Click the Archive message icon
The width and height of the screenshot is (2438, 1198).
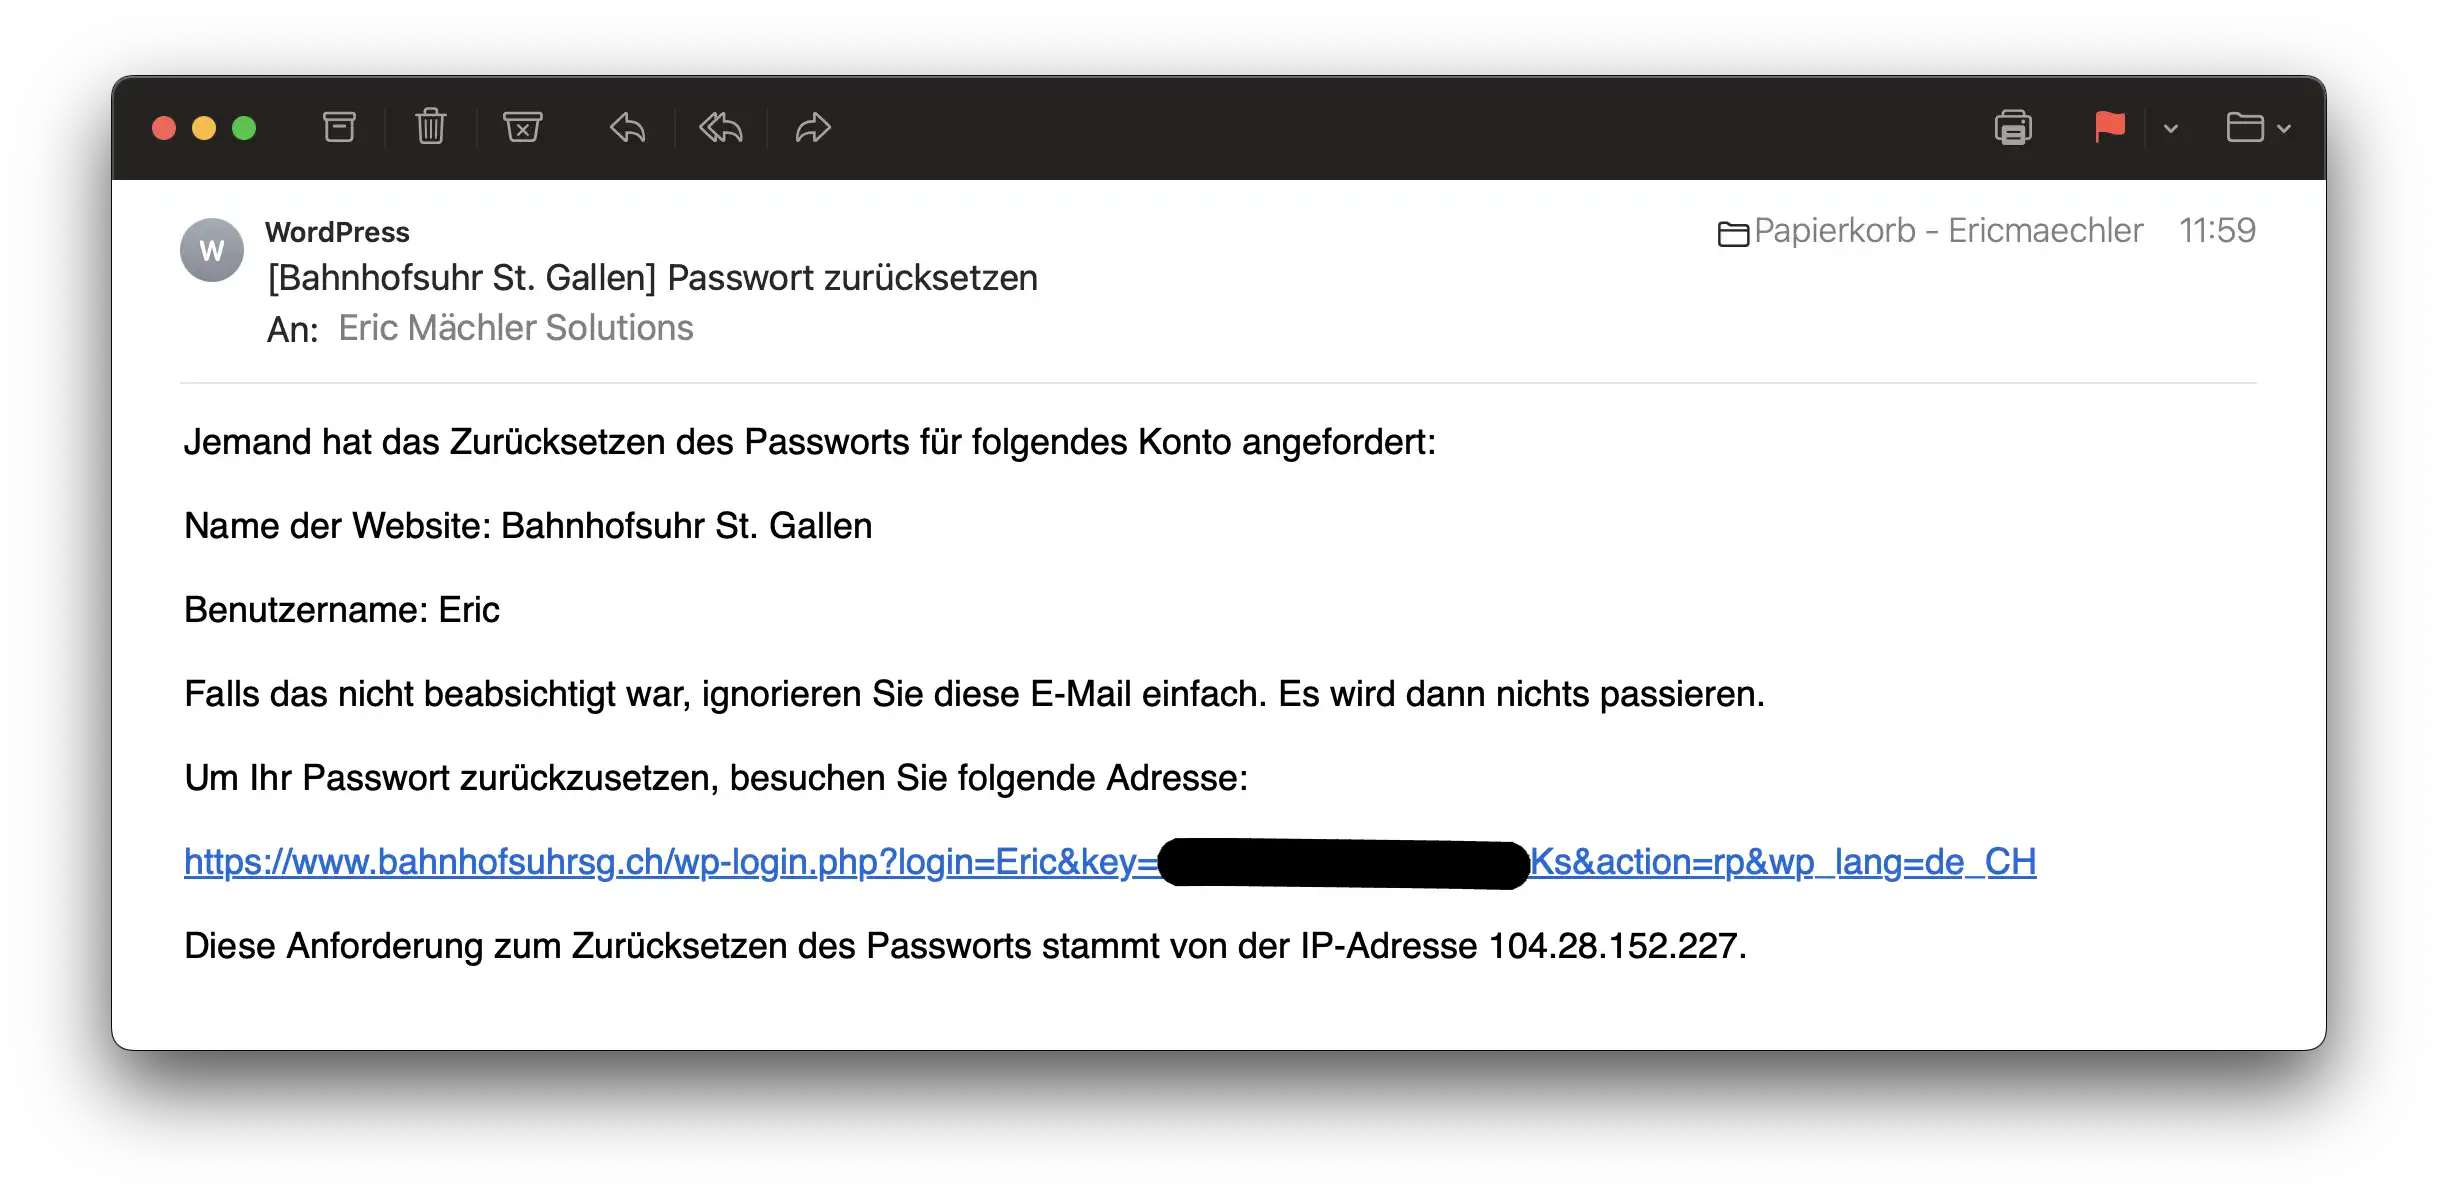pyautogui.click(x=339, y=127)
